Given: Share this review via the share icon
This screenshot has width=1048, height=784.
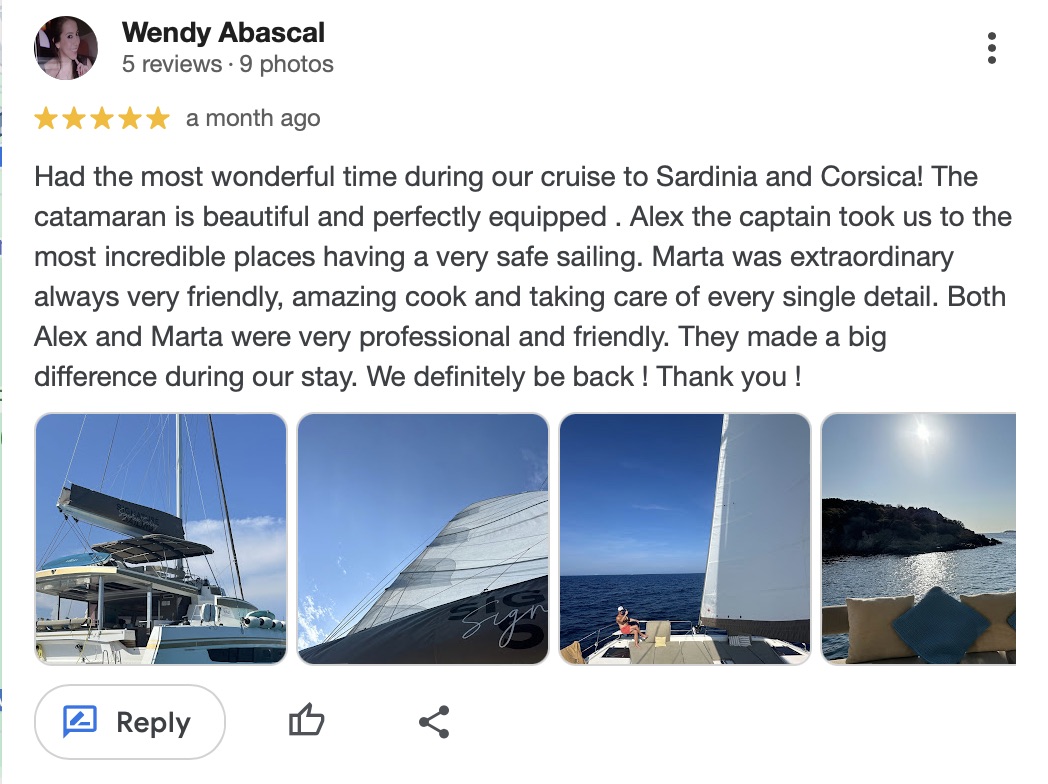Looking at the screenshot, I should (434, 721).
